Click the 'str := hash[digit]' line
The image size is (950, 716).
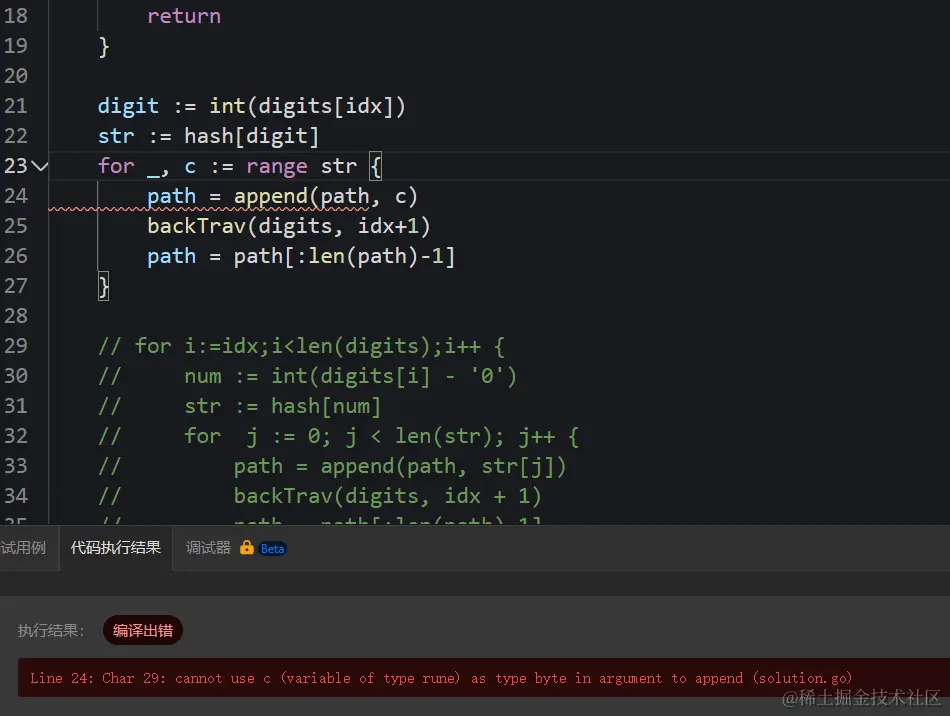point(208,136)
